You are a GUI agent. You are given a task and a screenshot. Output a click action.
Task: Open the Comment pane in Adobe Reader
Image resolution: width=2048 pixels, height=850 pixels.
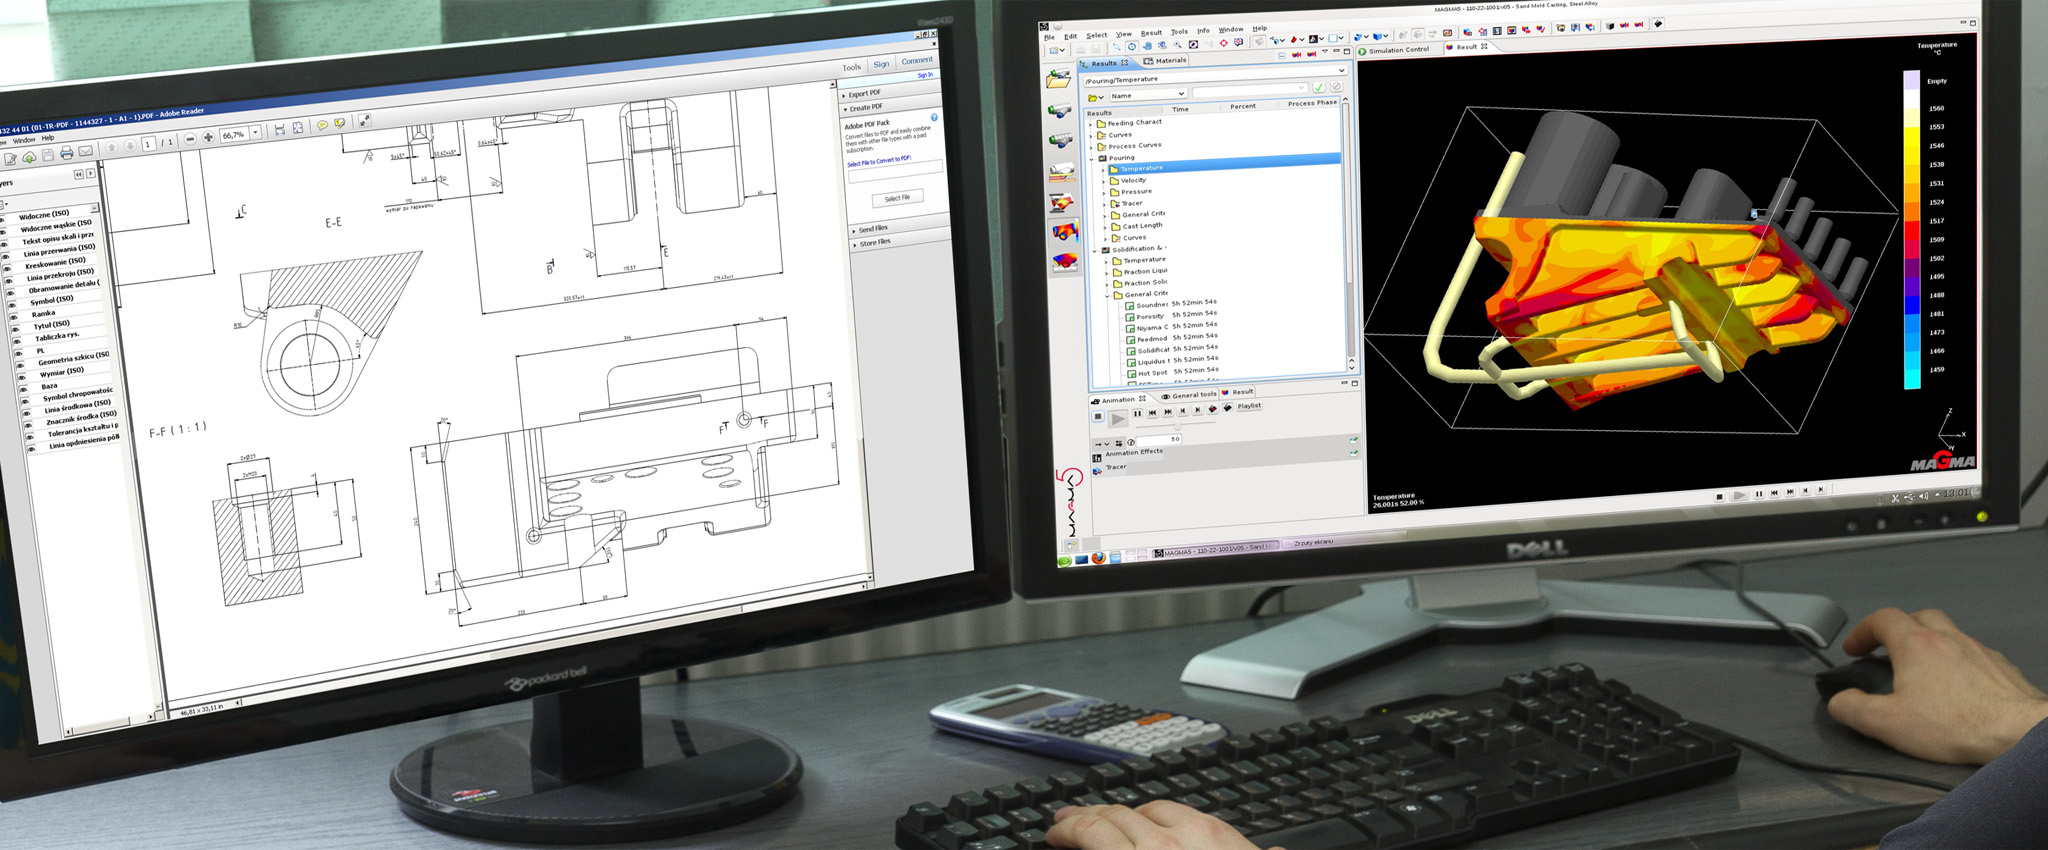point(917,61)
